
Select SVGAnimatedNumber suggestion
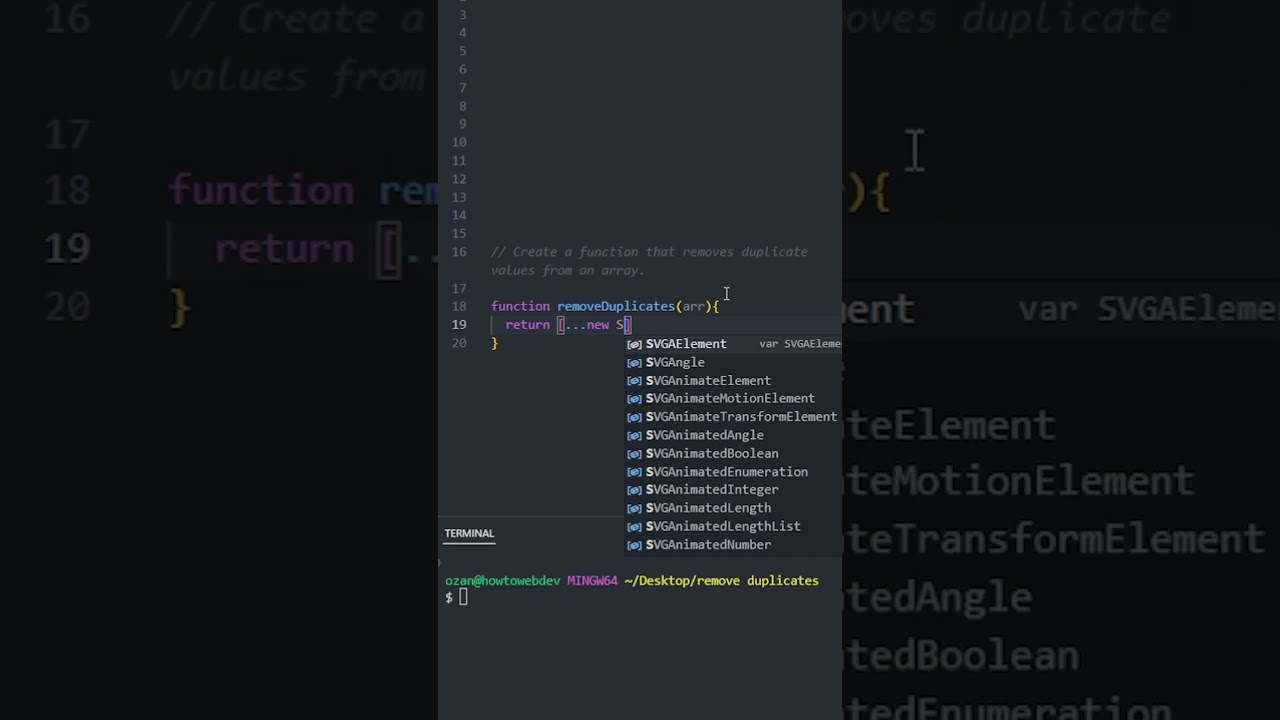coord(733,545)
